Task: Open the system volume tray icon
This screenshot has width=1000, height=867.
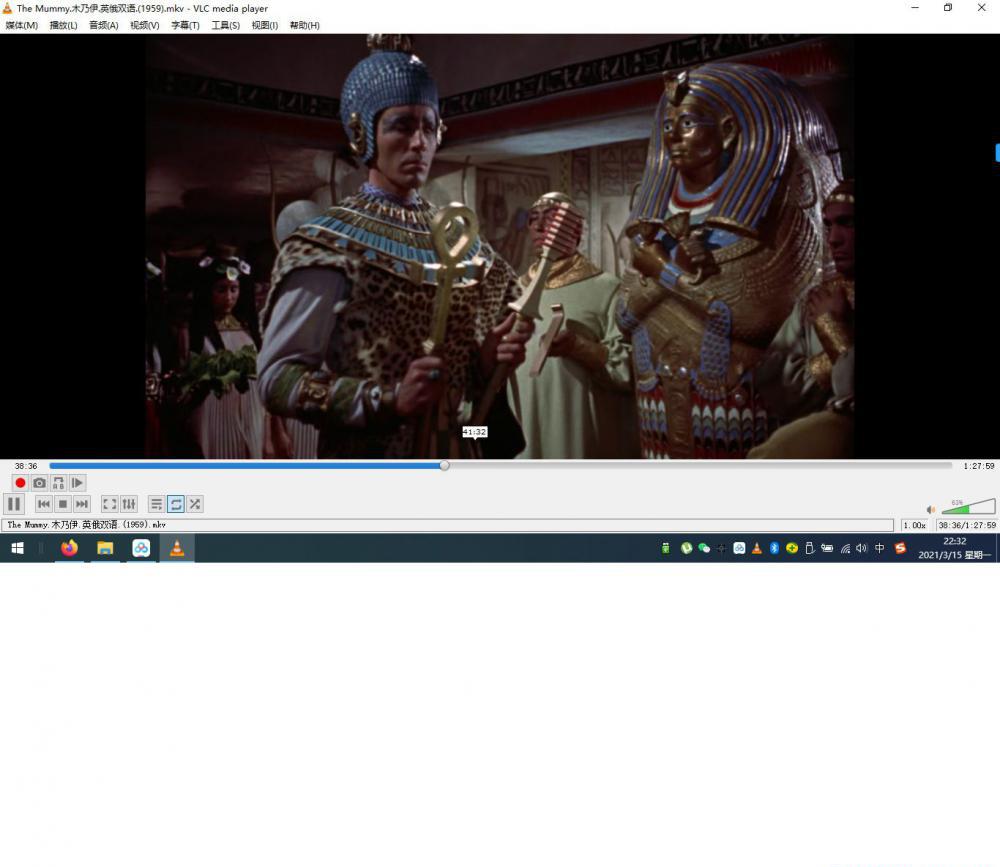Action: [x=862, y=548]
